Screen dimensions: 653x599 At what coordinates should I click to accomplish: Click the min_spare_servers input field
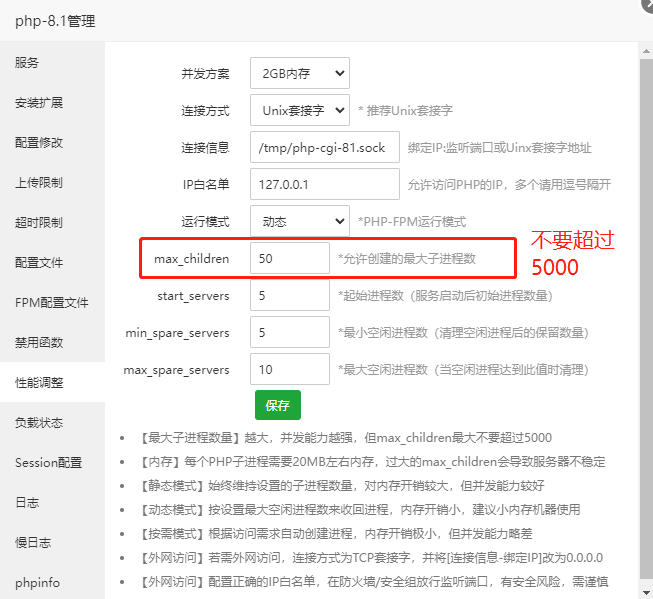tap(289, 332)
